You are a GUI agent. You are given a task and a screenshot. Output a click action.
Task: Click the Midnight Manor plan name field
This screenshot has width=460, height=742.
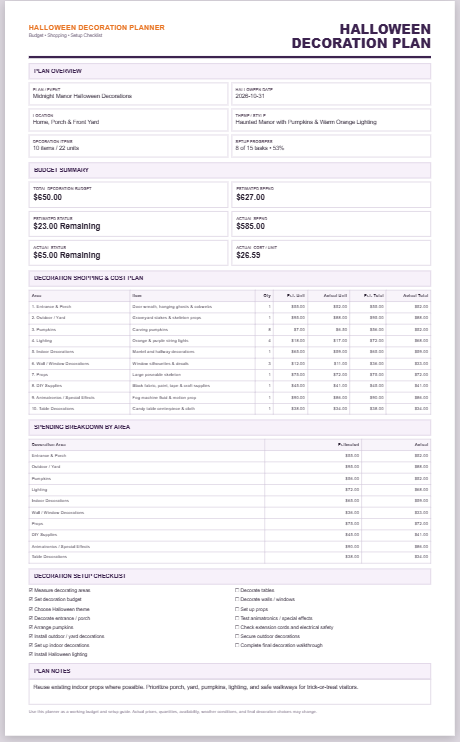point(128,94)
